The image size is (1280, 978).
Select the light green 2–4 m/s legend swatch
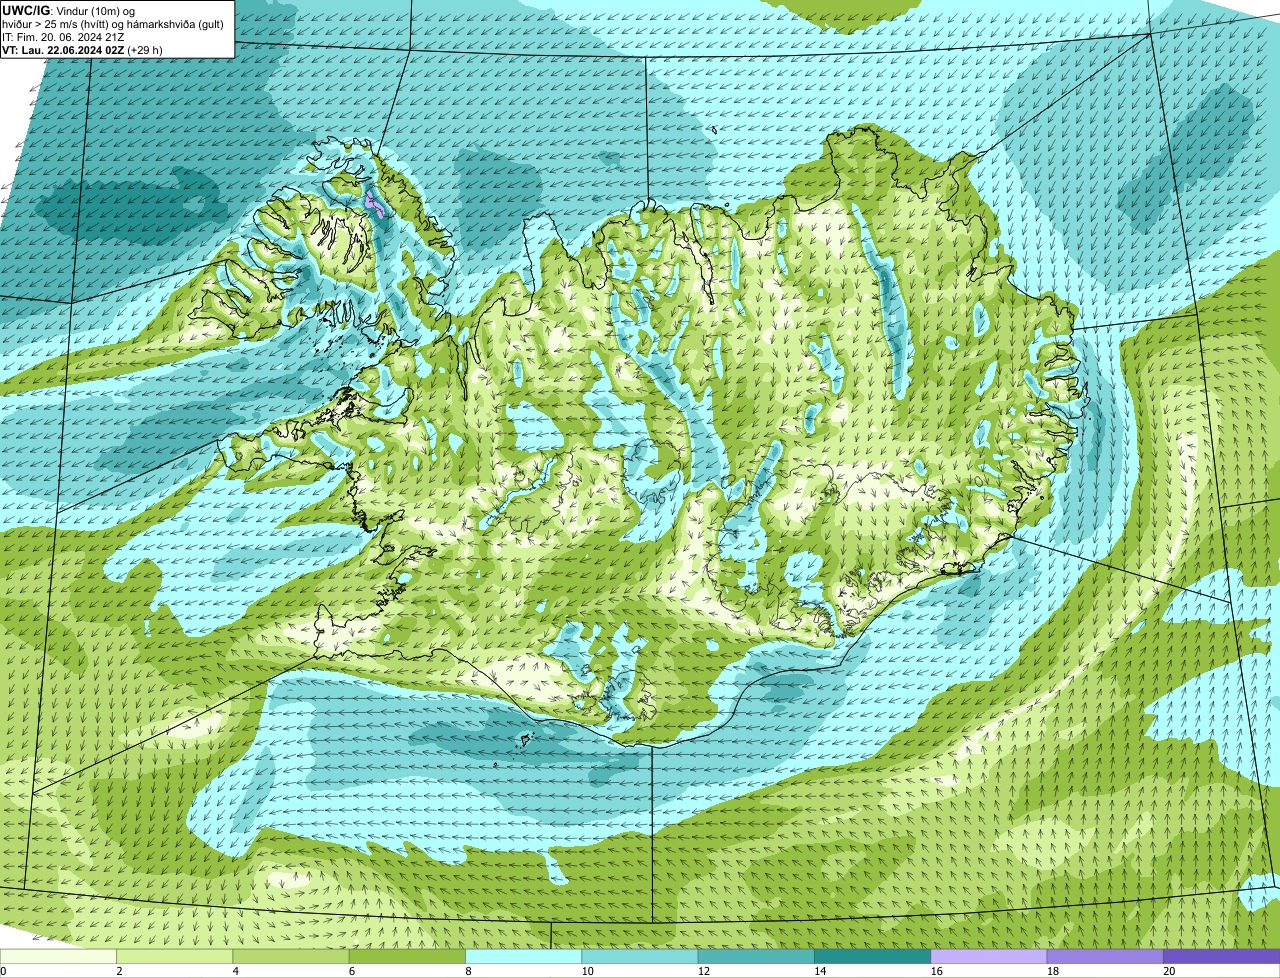click(x=176, y=956)
